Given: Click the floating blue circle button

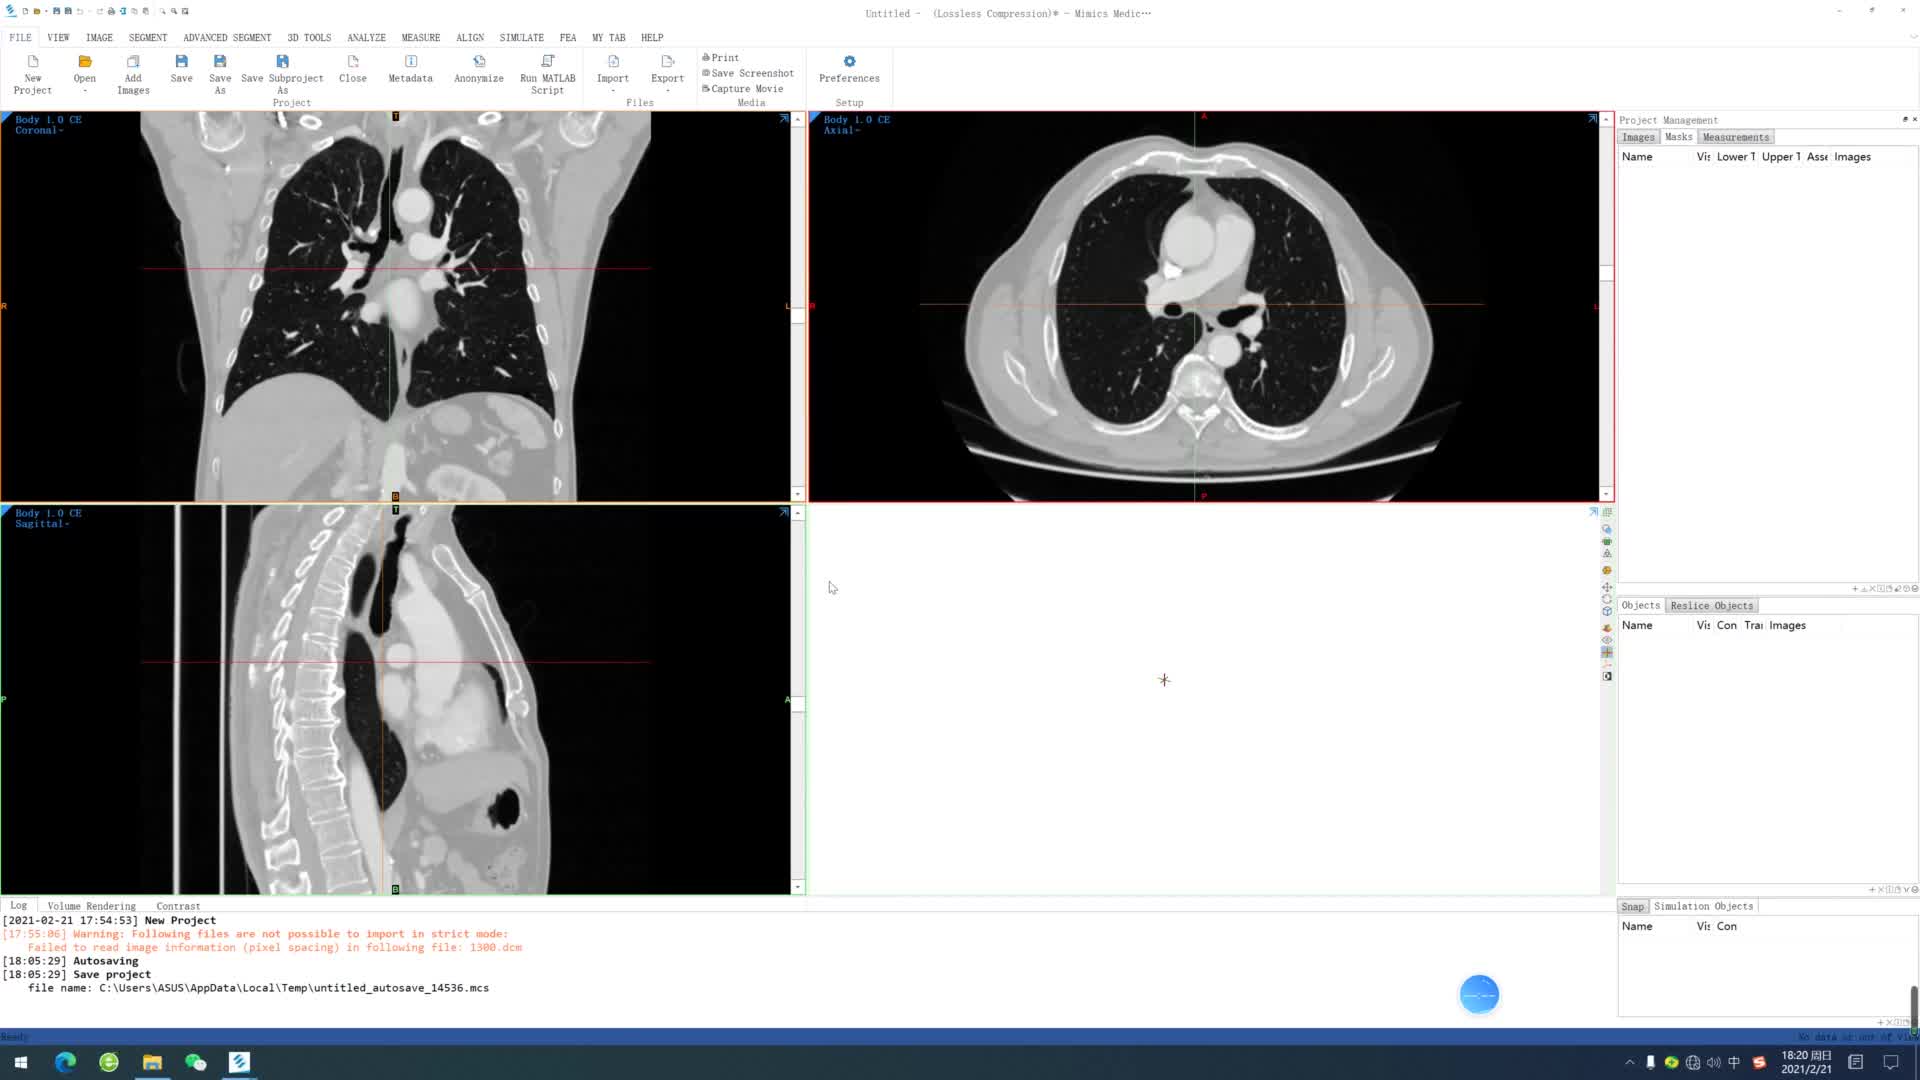Looking at the screenshot, I should click(x=1479, y=994).
